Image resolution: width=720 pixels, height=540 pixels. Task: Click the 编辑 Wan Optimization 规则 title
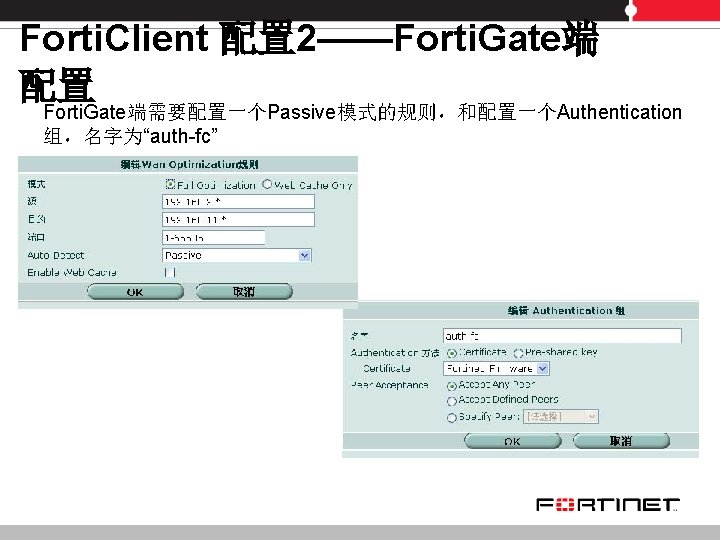pyautogui.click(x=190, y=164)
